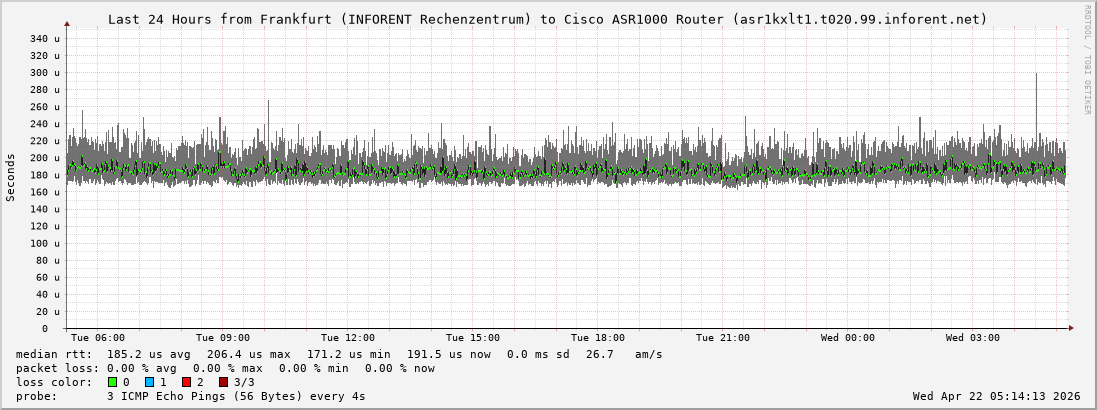Click the Tue 12:00 time axis label
The width and height of the screenshot is (1097, 410).
[x=348, y=338]
